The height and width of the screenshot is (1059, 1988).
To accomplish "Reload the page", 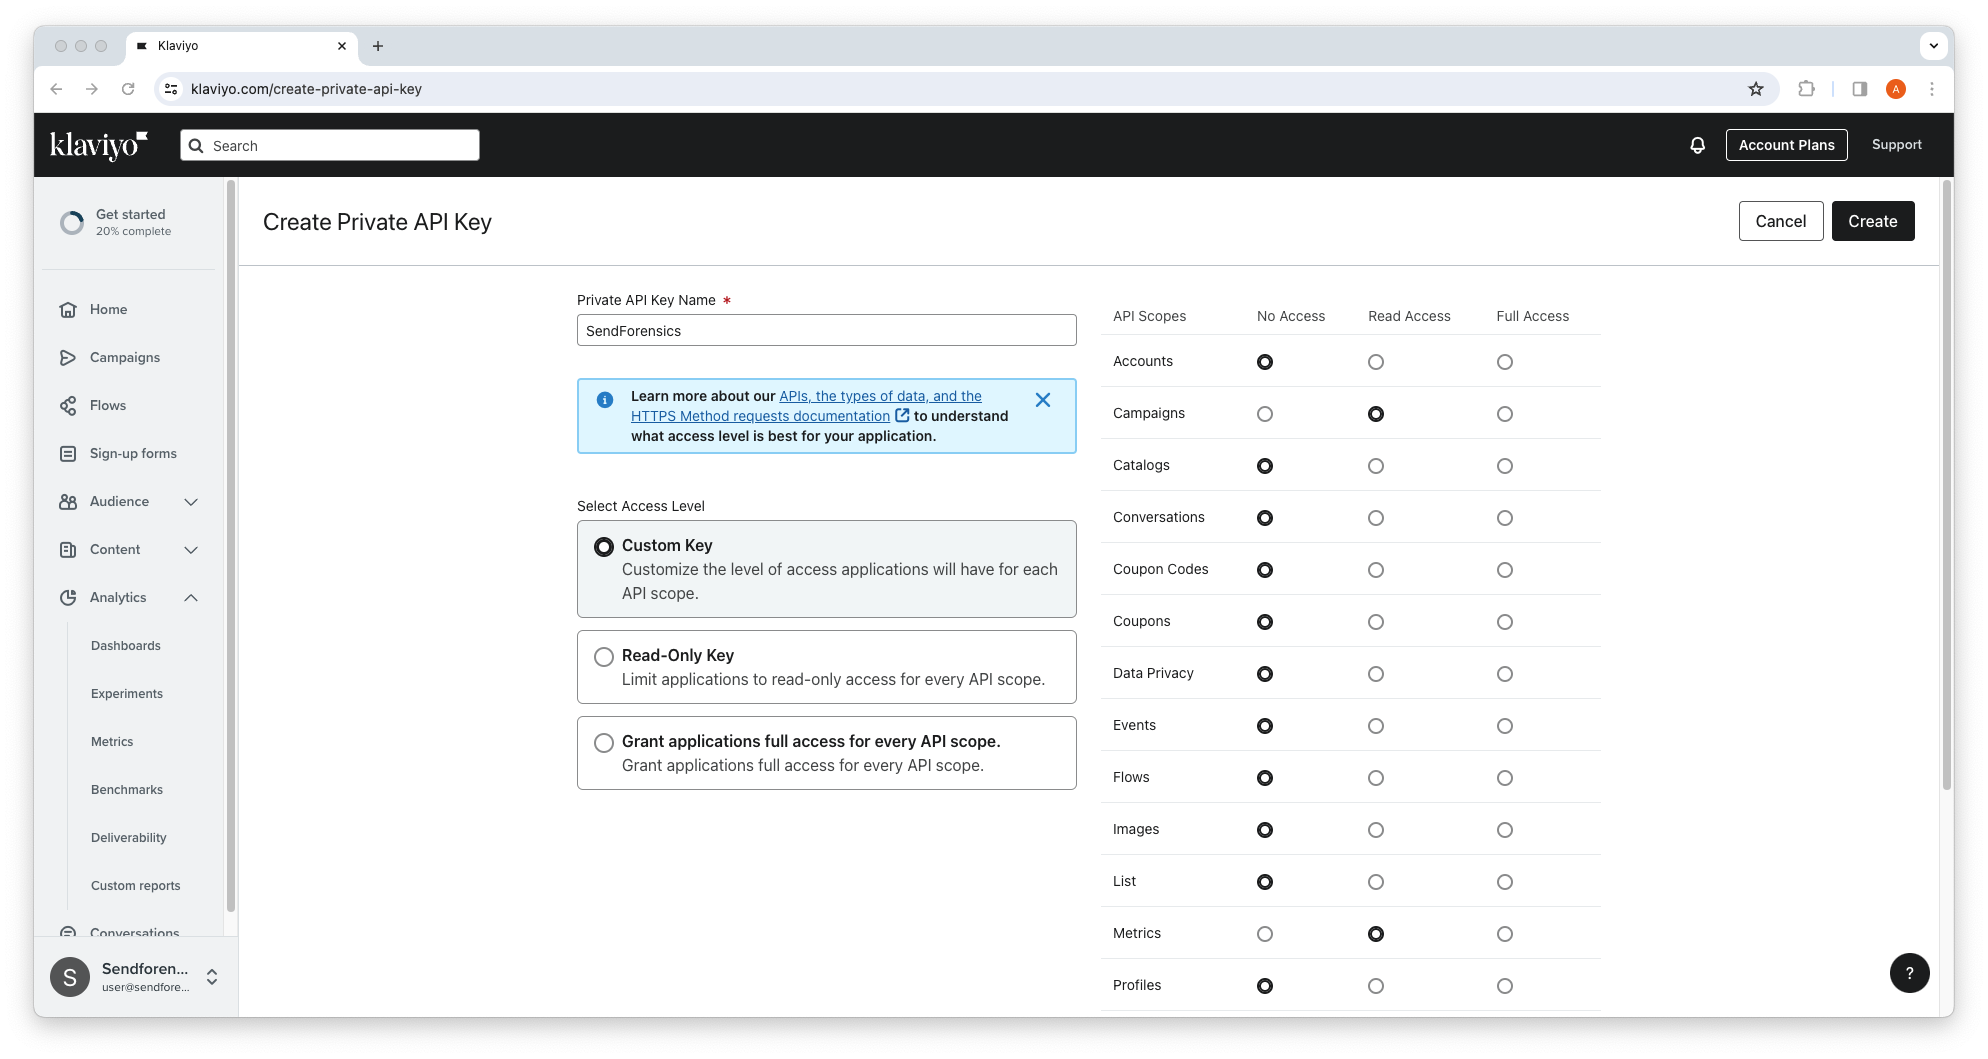I will click(128, 89).
